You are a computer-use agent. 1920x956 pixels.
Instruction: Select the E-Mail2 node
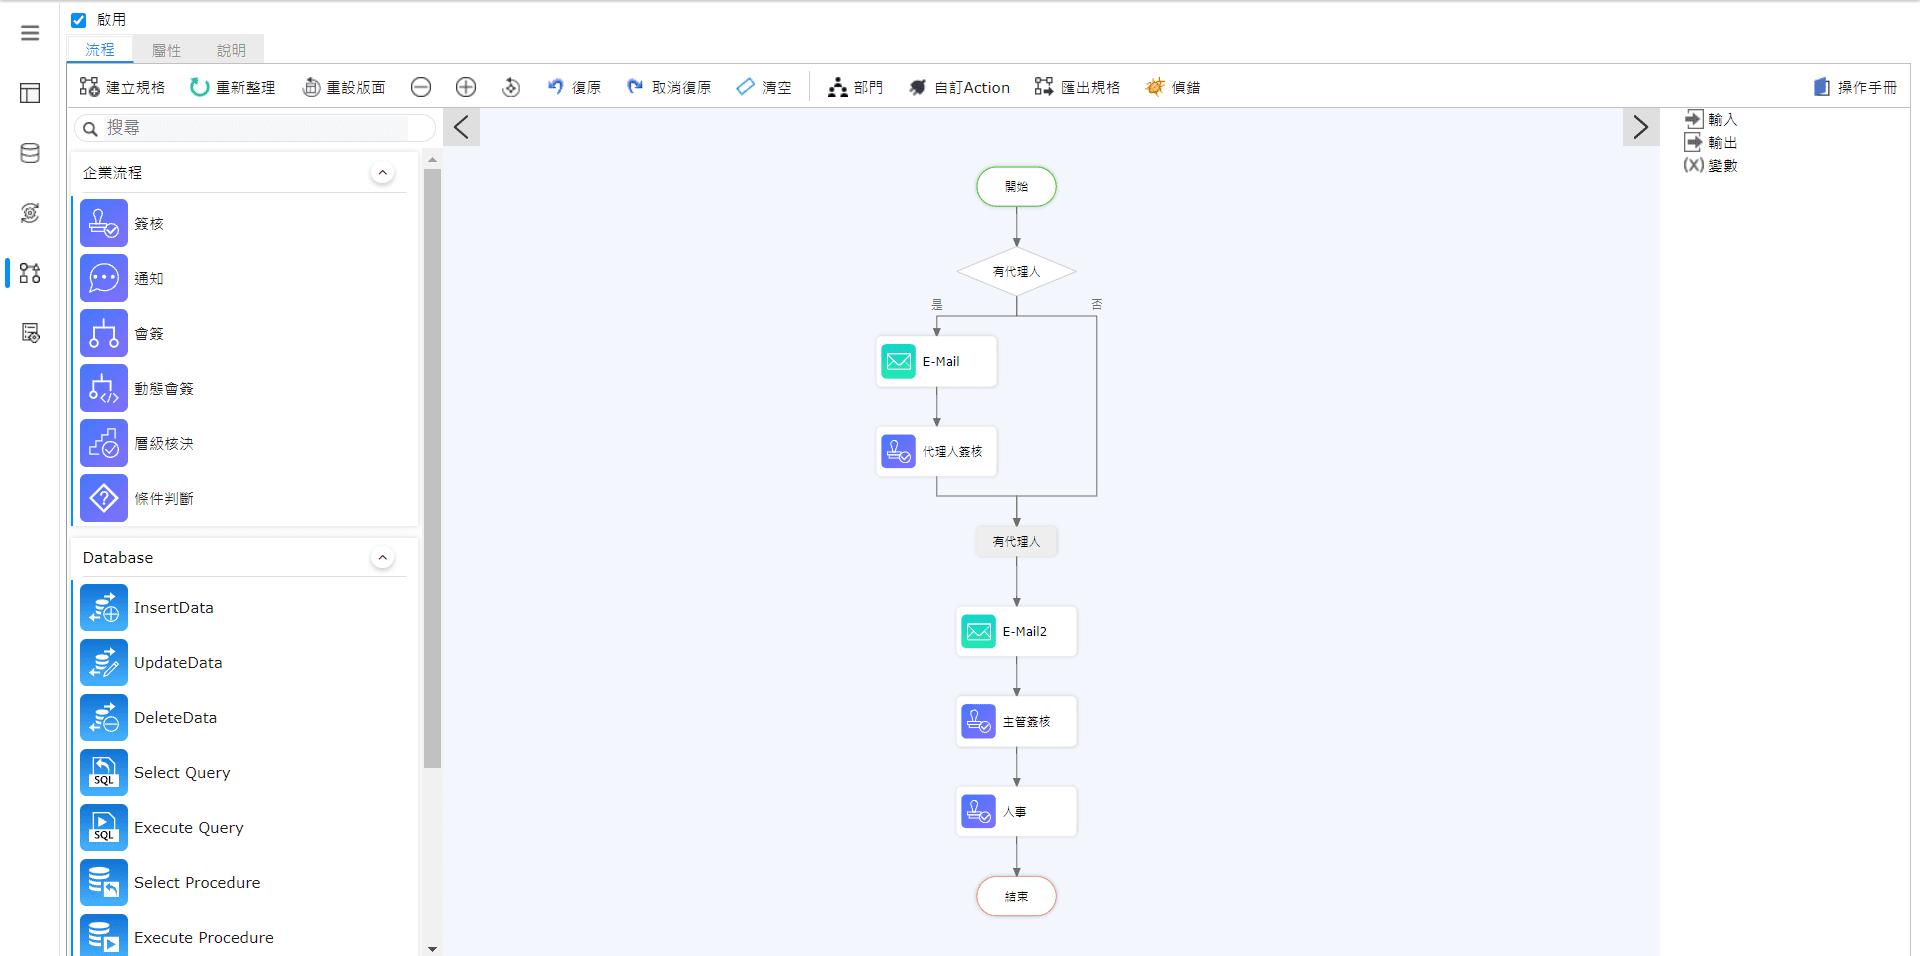coord(1016,631)
